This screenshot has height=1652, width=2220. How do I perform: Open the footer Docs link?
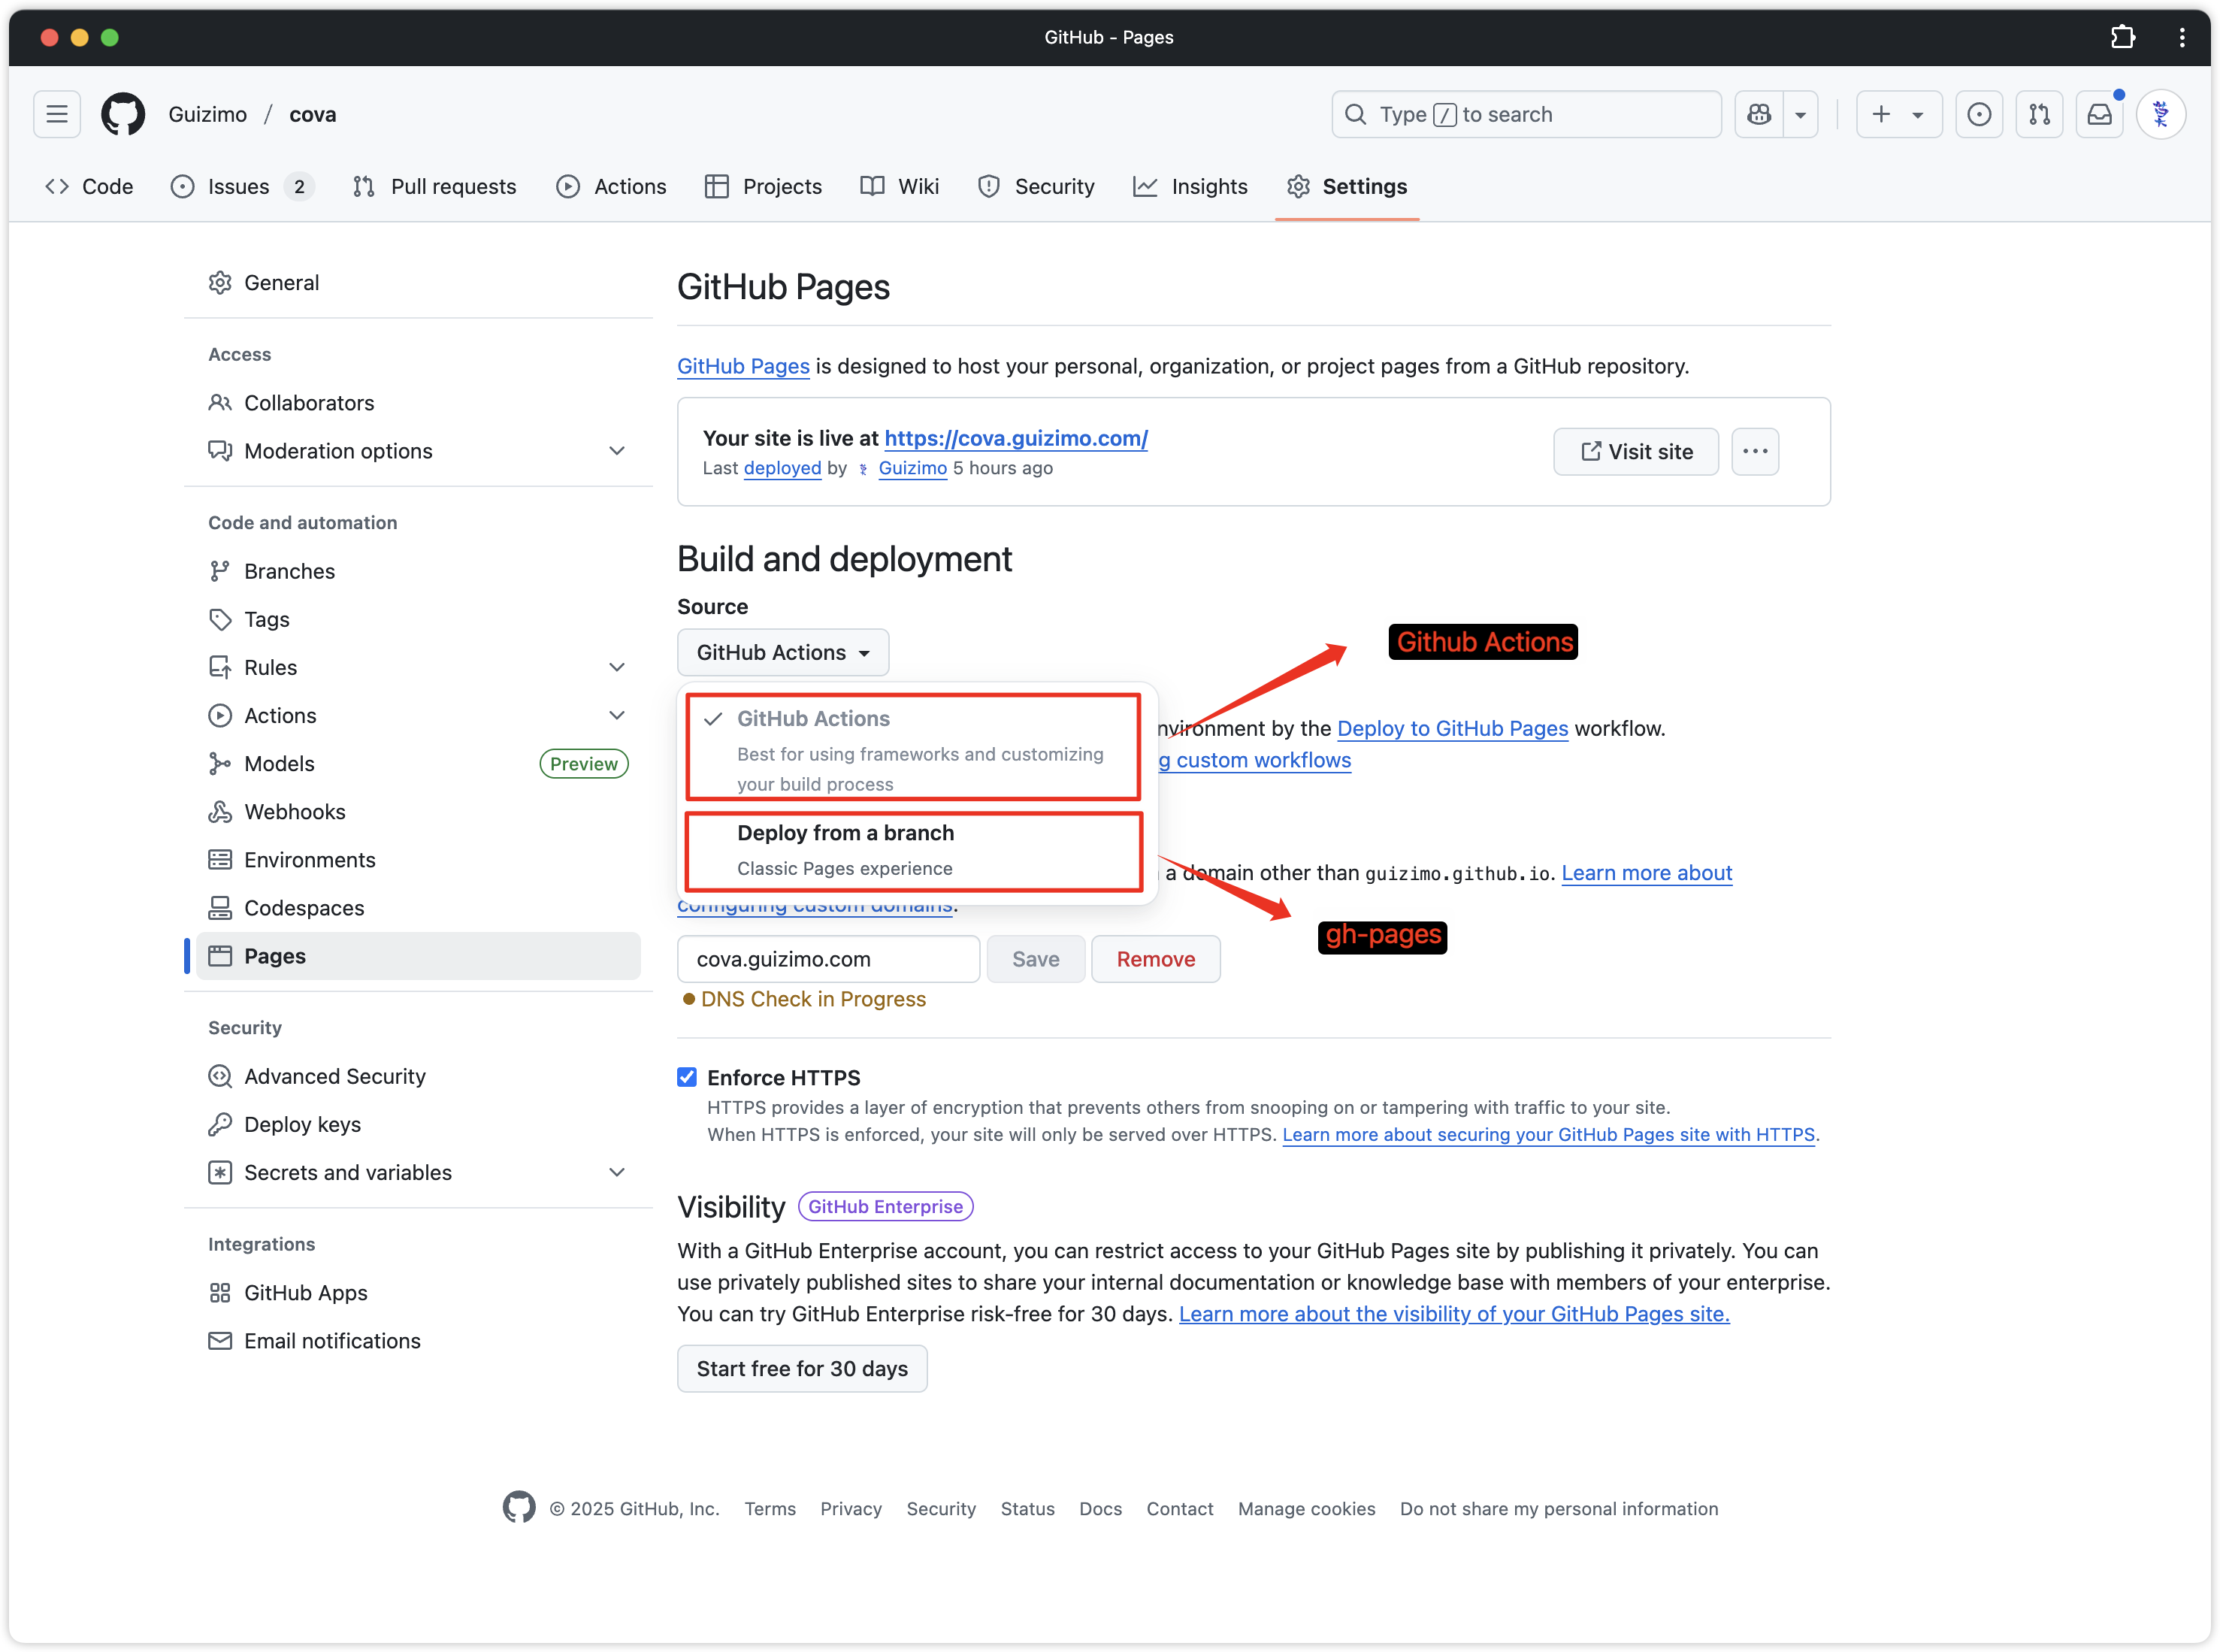[x=1100, y=1509]
